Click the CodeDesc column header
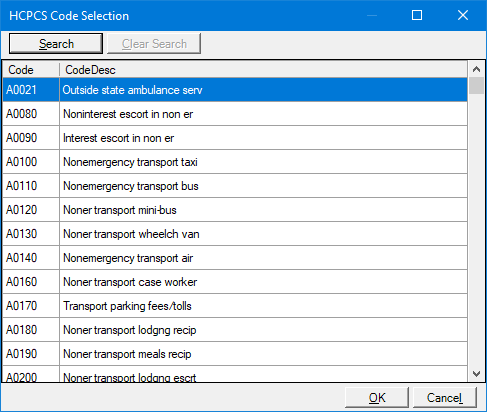This screenshot has height=412, width=487. click(x=263, y=70)
